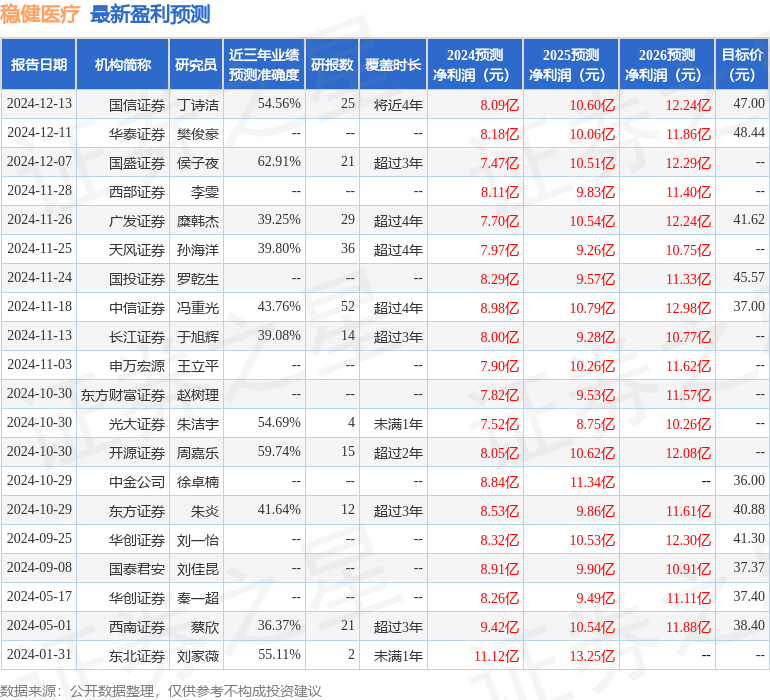
Task: Click the 覆盖时长 column header
Action: click(393, 65)
